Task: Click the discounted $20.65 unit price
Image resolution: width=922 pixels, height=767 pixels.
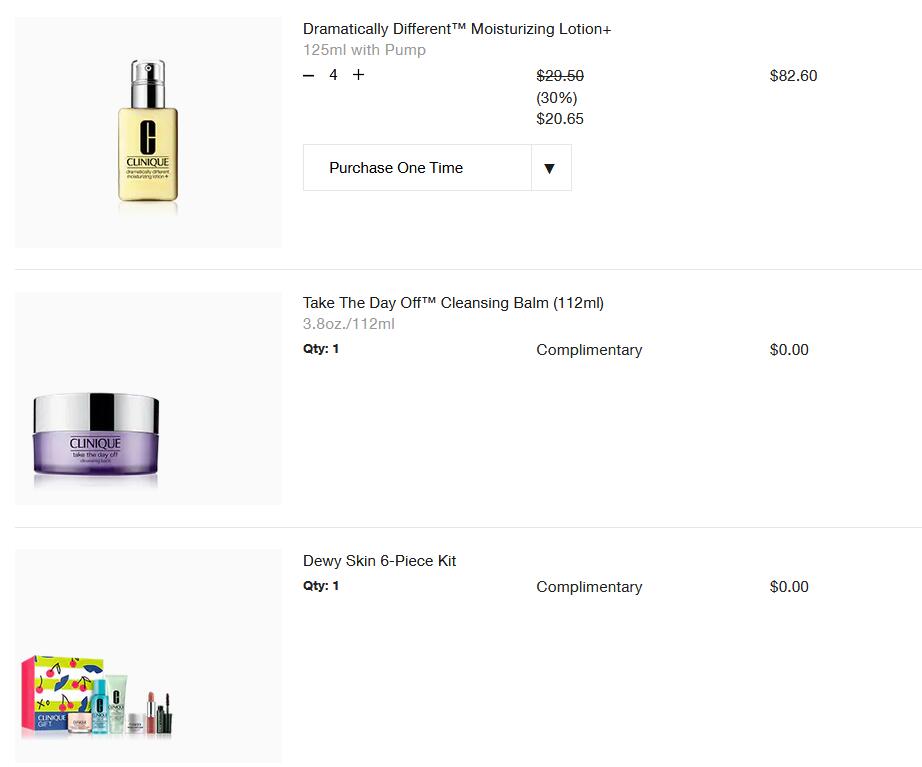Action: (x=560, y=119)
